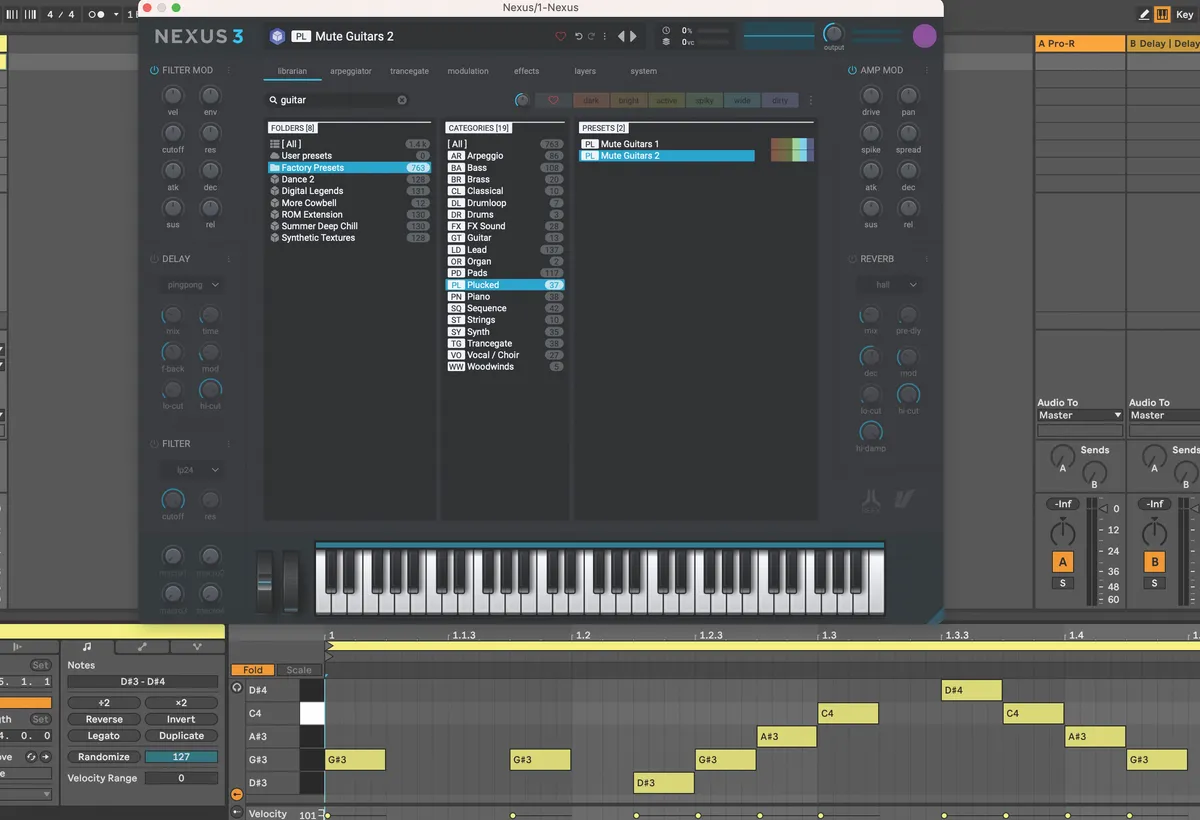Select the Mute Guitars 1 preset
Image resolution: width=1200 pixels, height=820 pixels.
click(667, 144)
